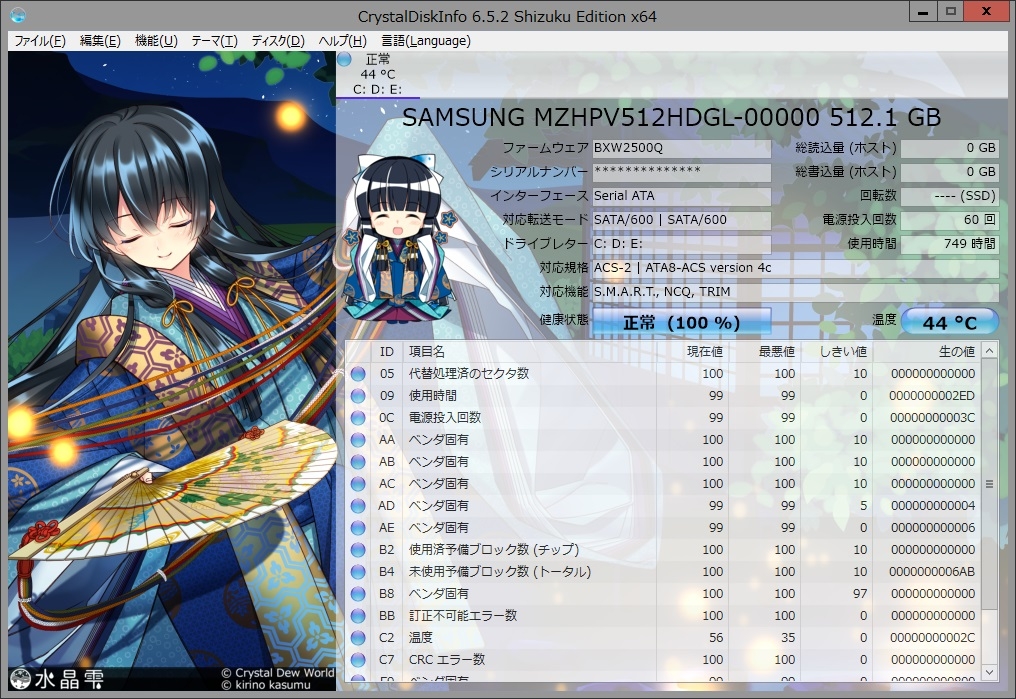Click the power-on count value 60 回
This screenshot has width=1016, height=699.
point(949,220)
